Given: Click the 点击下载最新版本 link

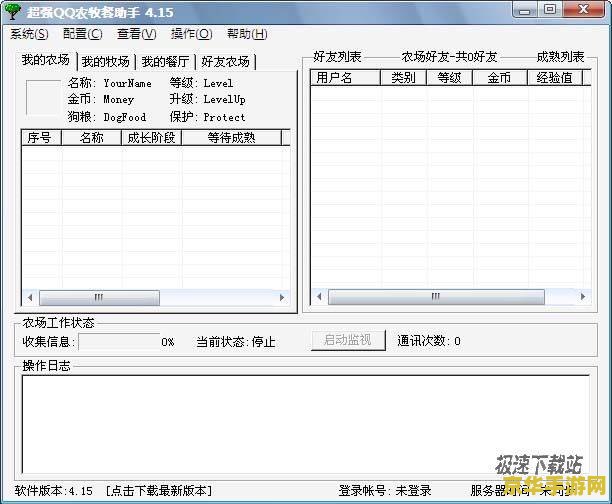Looking at the screenshot, I should [158, 491].
